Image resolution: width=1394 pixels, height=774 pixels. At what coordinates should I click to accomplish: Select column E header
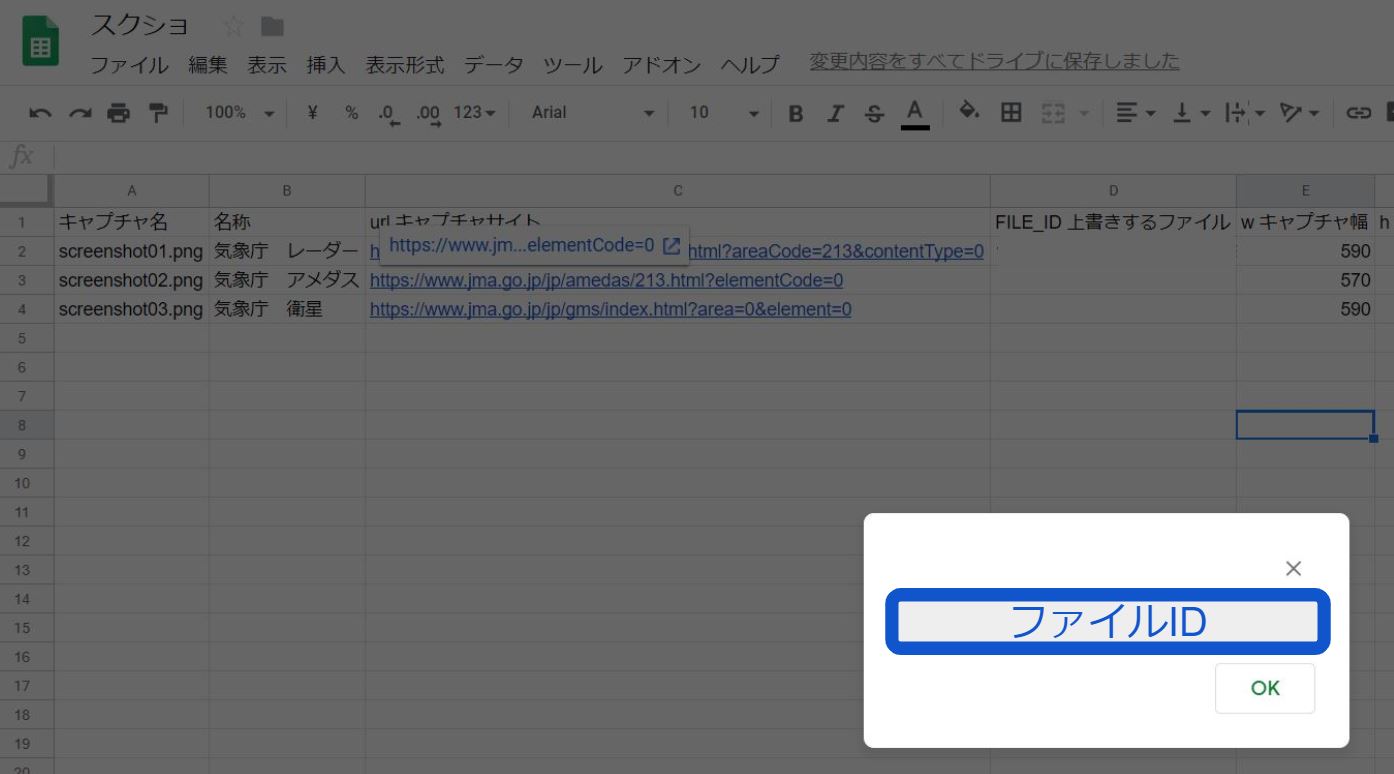tap(1305, 191)
